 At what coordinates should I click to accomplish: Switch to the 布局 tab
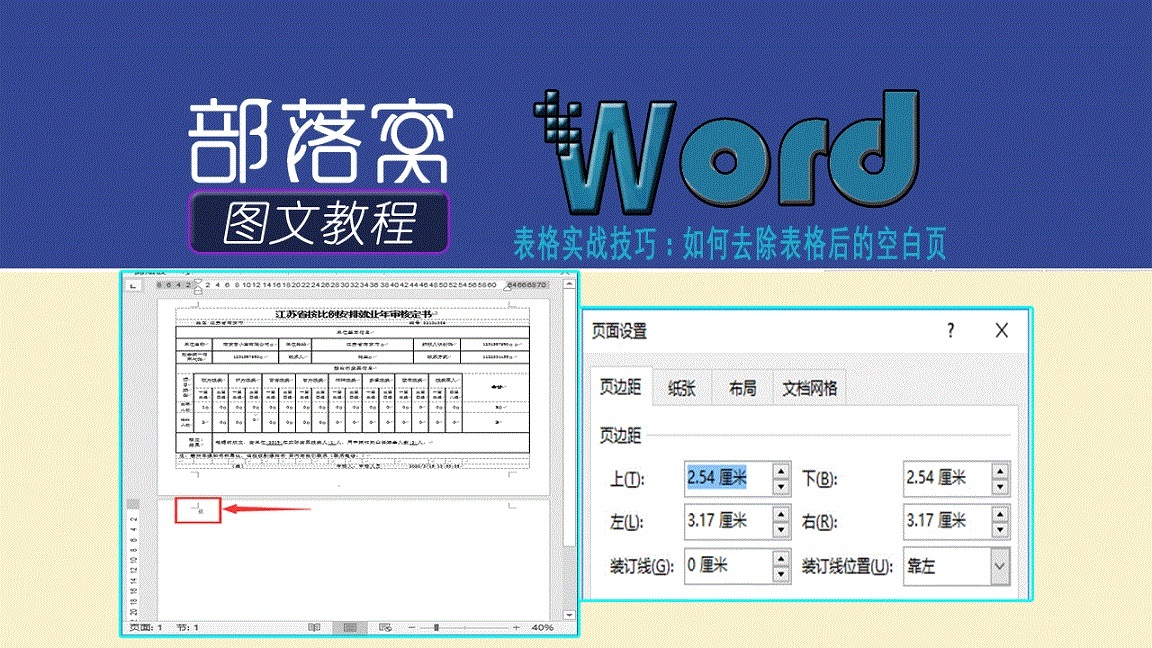click(x=742, y=388)
